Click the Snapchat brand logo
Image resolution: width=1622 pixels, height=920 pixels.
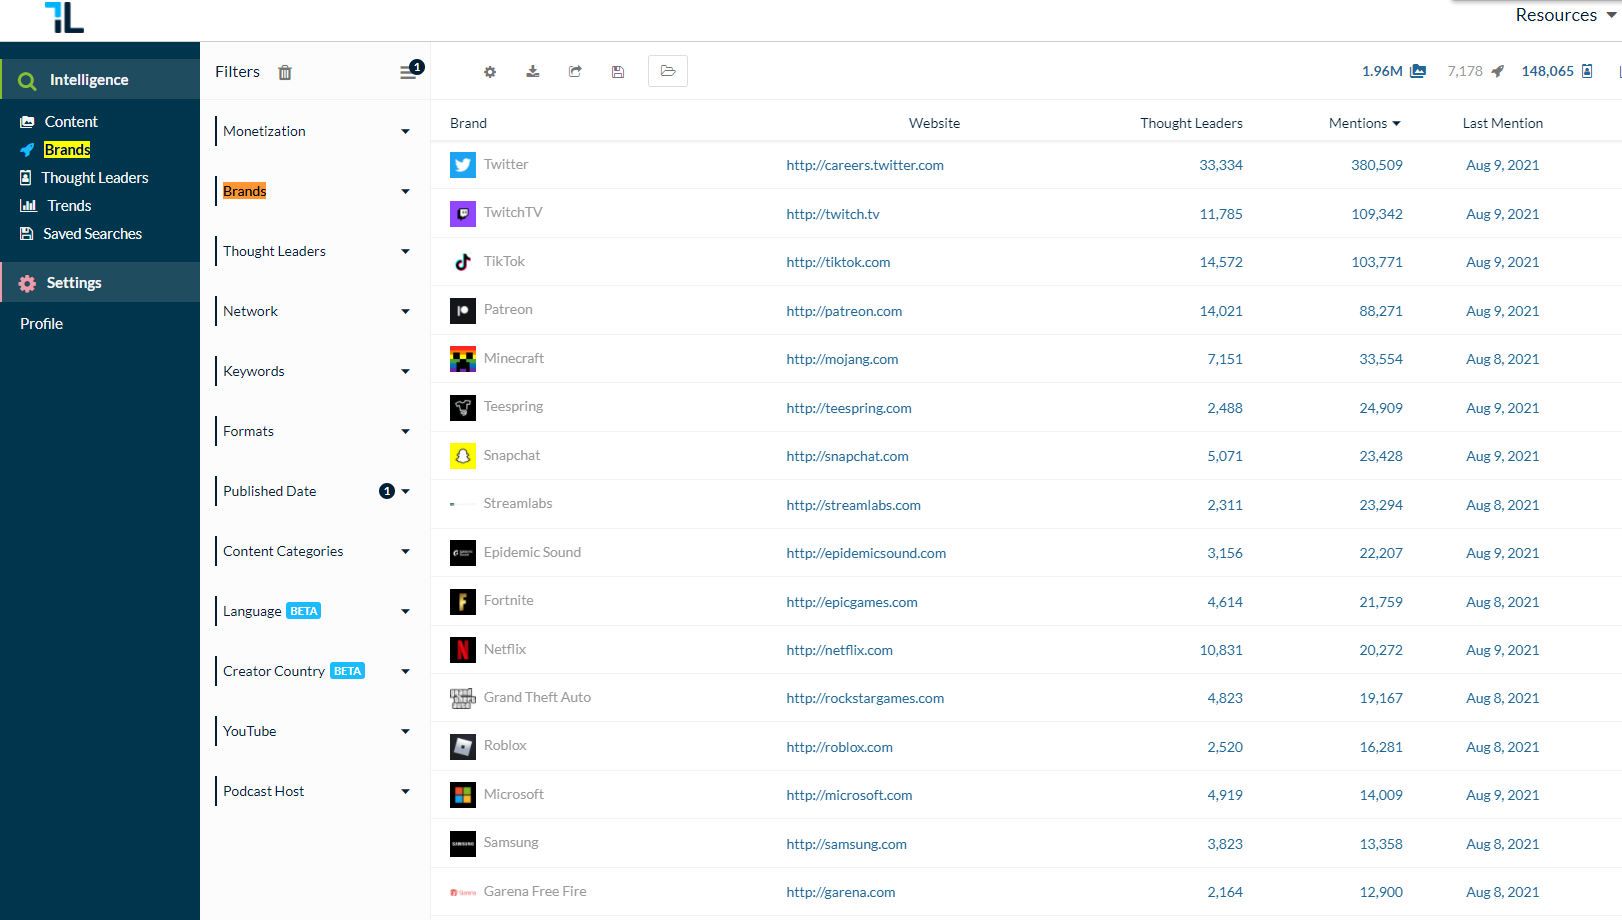point(463,456)
